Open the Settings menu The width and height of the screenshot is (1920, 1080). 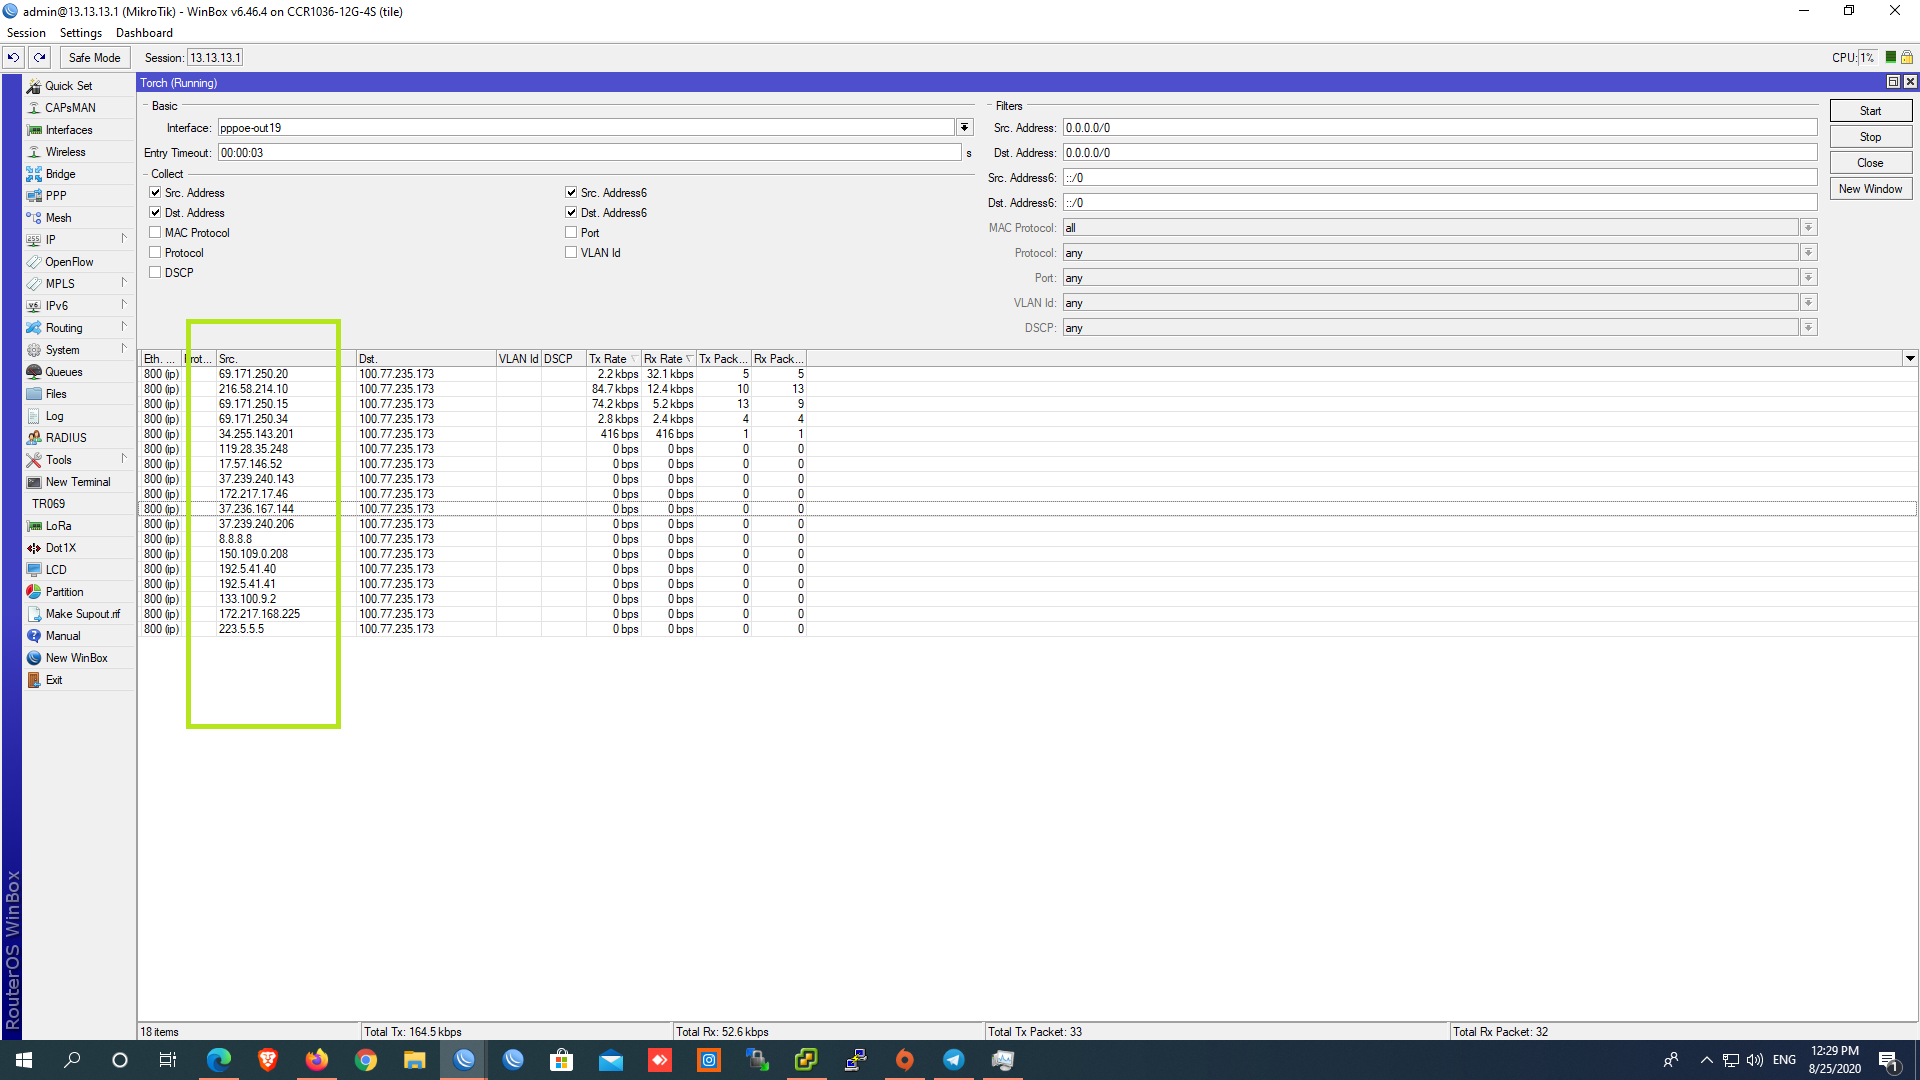pyautogui.click(x=80, y=33)
